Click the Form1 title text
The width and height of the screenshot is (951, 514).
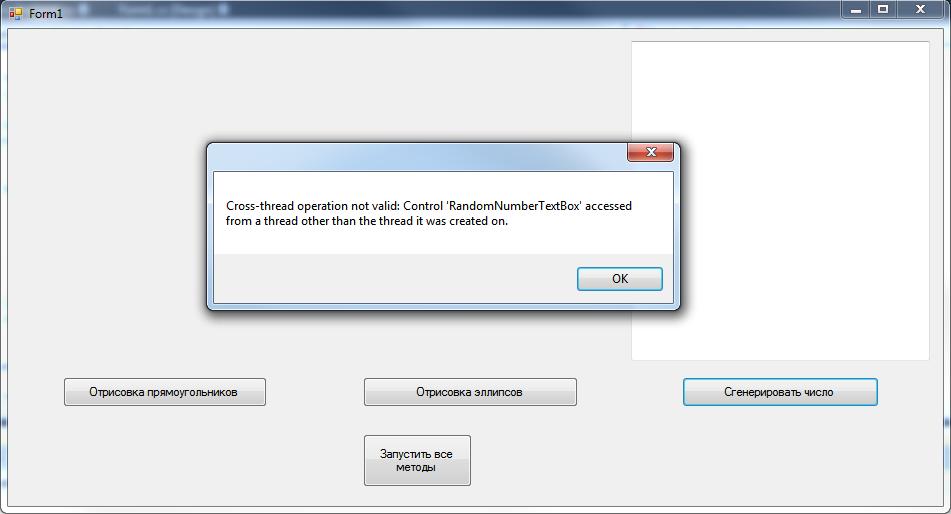[x=46, y=13]
